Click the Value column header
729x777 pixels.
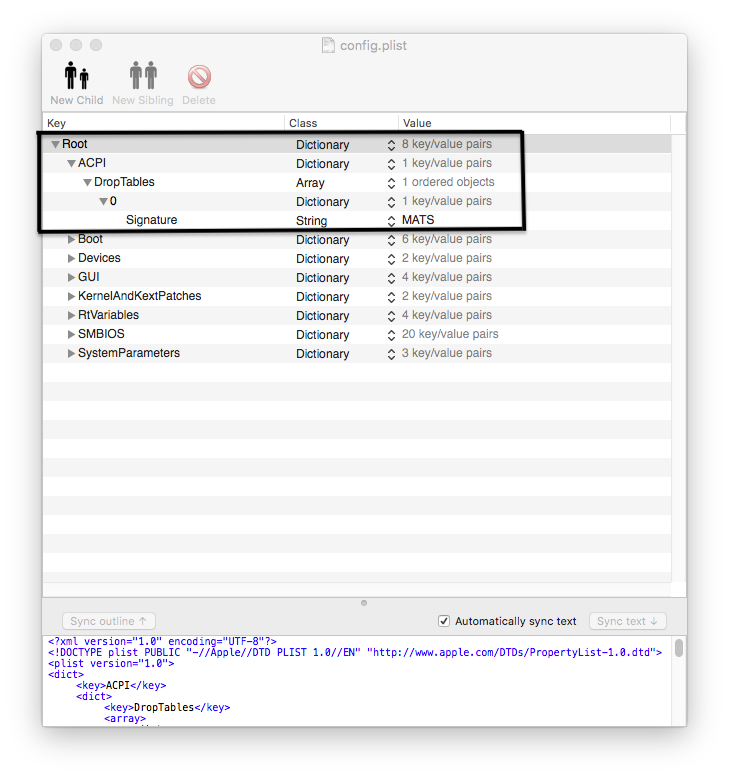[535, 123]
